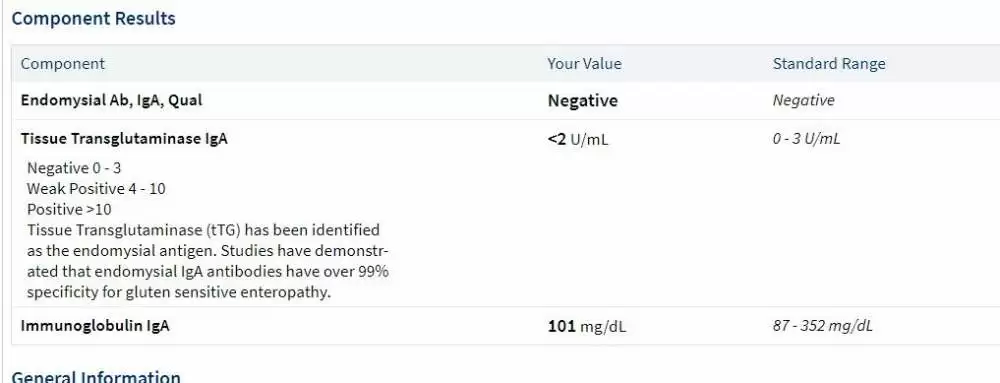Click the General Information heading
The image size is (1000, 383).
pos(96,376)
